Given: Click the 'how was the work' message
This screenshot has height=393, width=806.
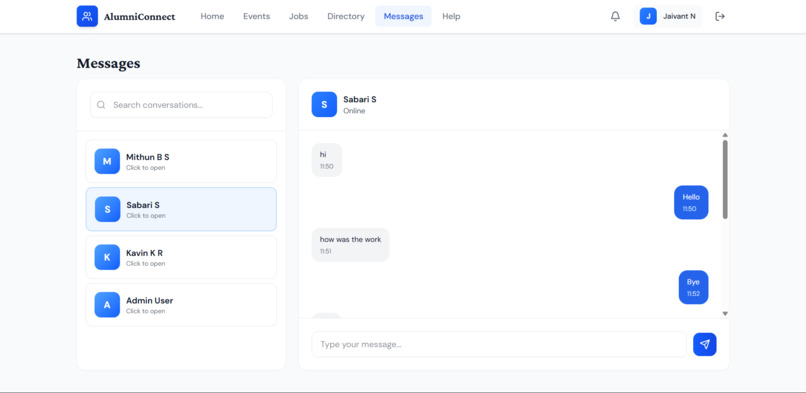Looking at the screenshot, I should (x=351, y=245).
